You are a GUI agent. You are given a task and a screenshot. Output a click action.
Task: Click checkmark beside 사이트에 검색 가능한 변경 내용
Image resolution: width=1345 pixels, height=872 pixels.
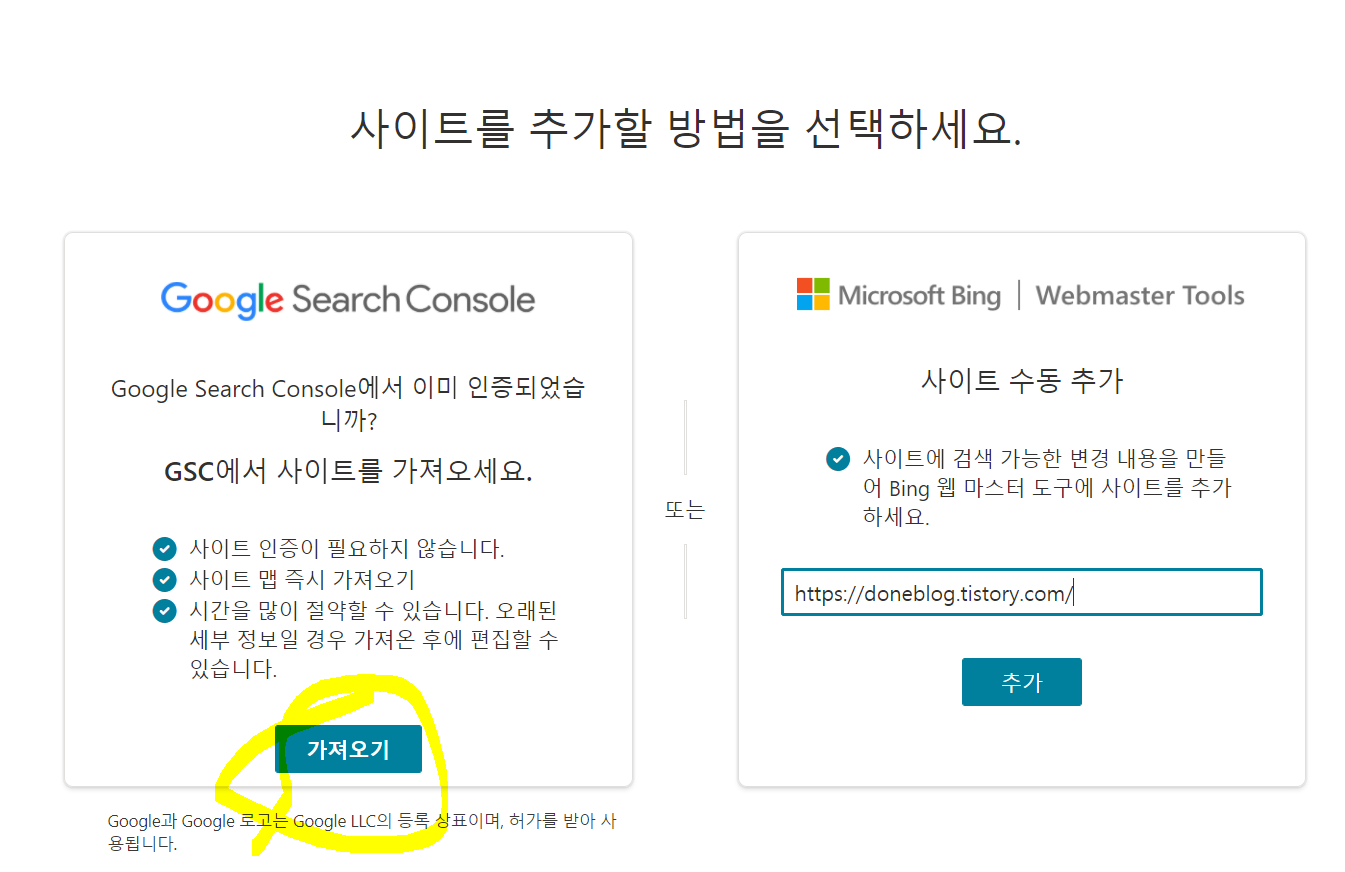click(838, 459)
